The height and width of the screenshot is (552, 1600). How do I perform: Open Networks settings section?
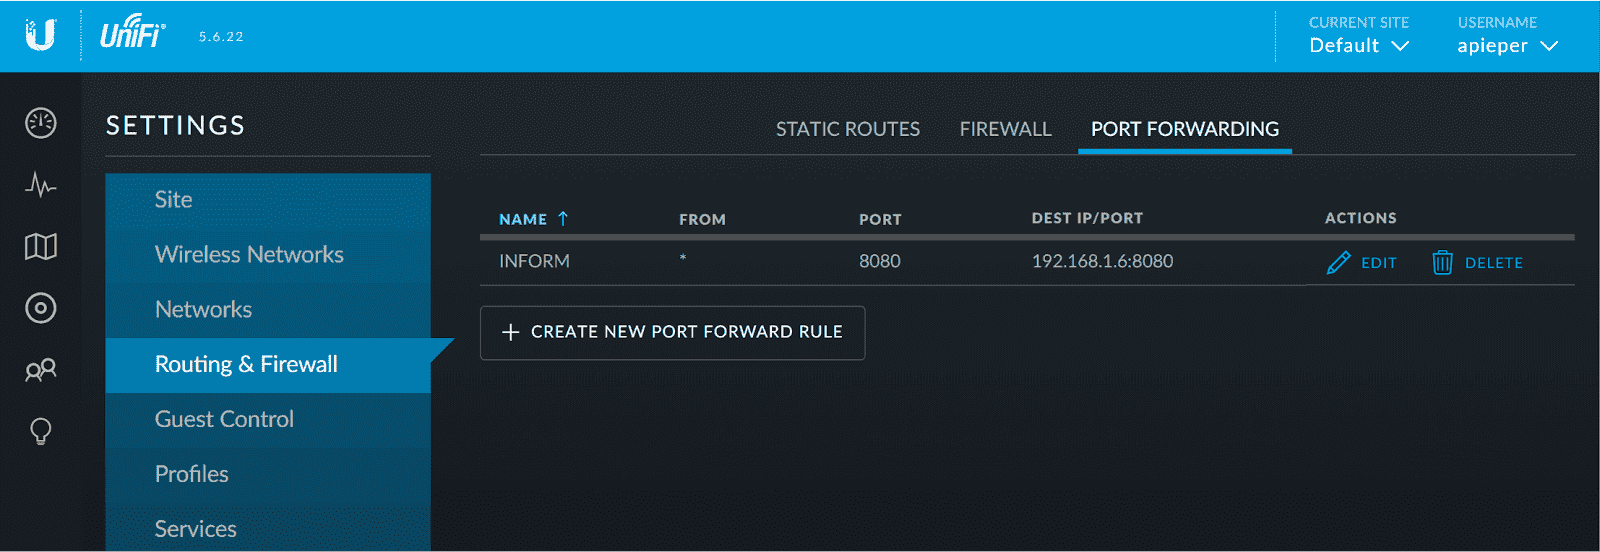tap(268, 310)
